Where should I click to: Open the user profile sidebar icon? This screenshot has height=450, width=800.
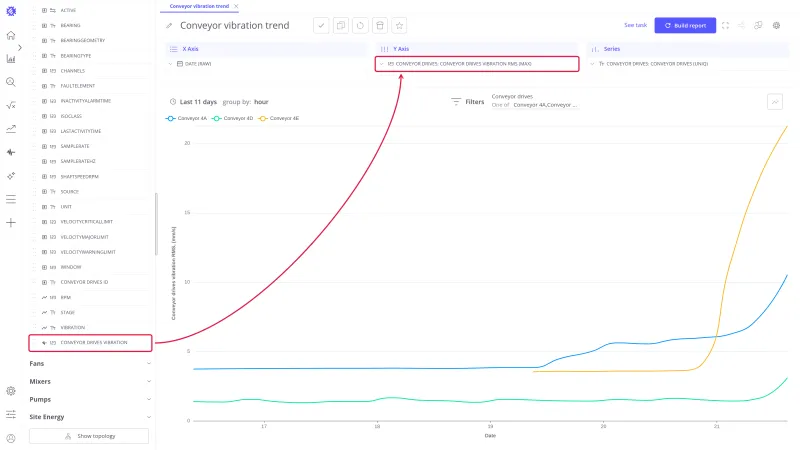(x=11, y=438)
